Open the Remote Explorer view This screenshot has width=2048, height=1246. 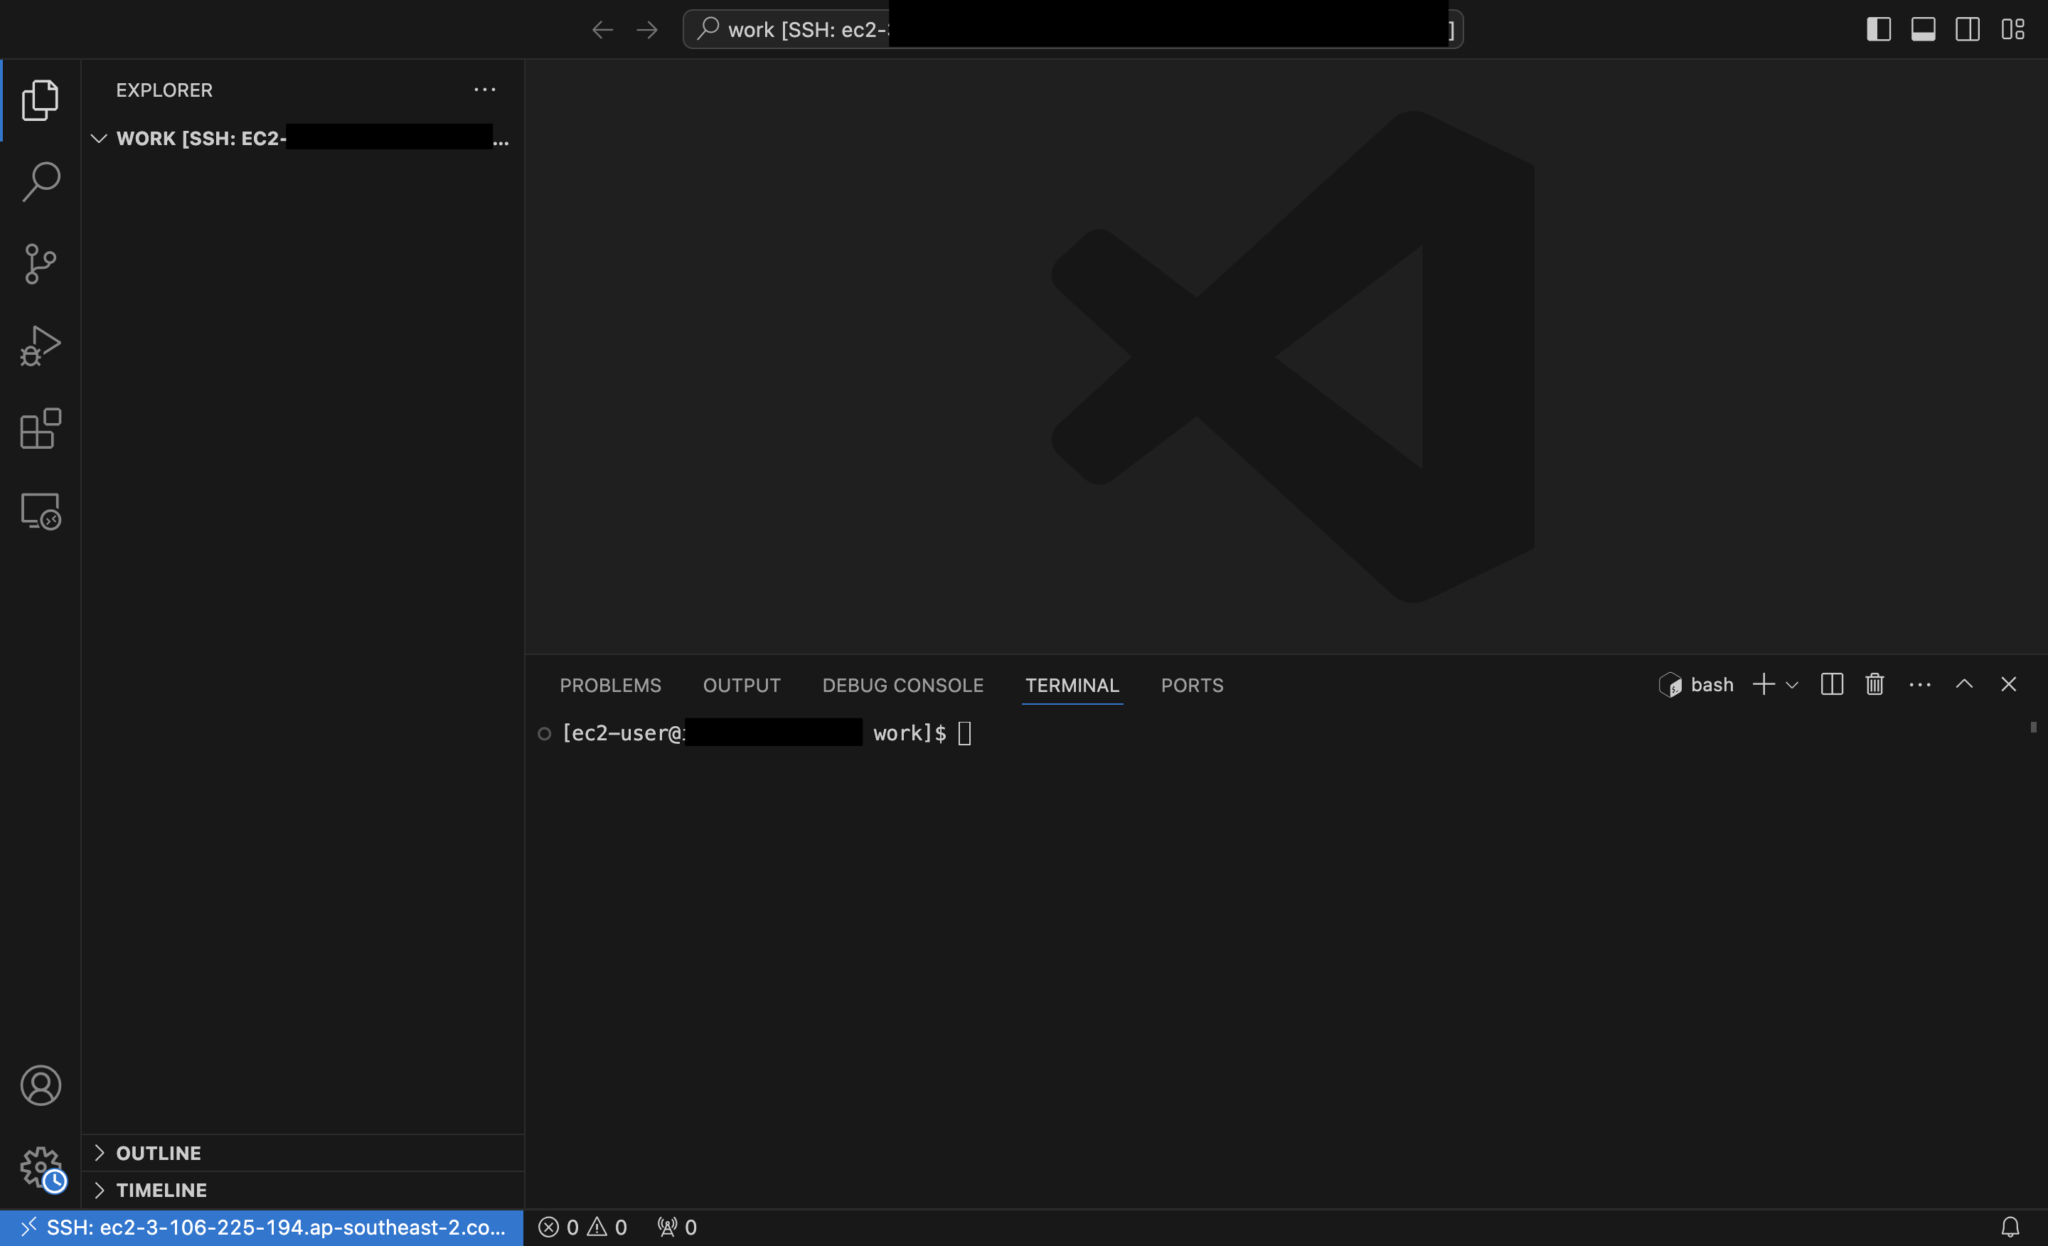(40, 510)
